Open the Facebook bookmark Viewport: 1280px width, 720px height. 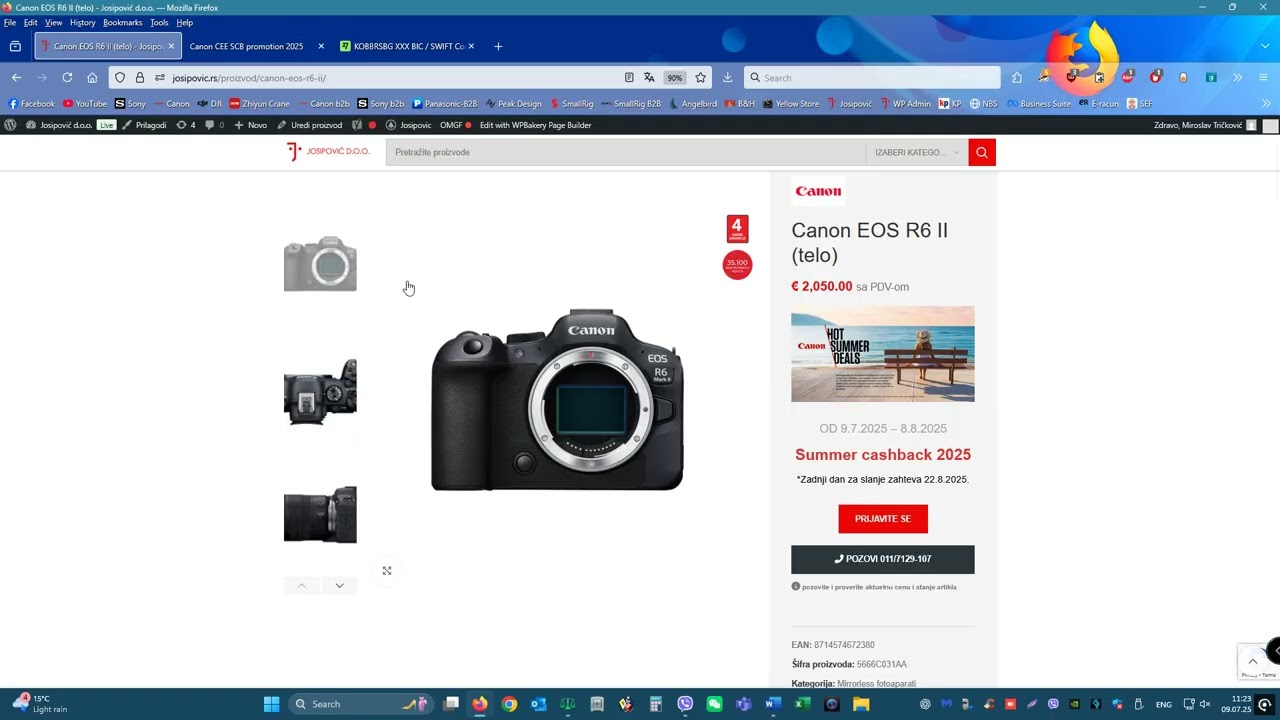(x=31, y=103)
